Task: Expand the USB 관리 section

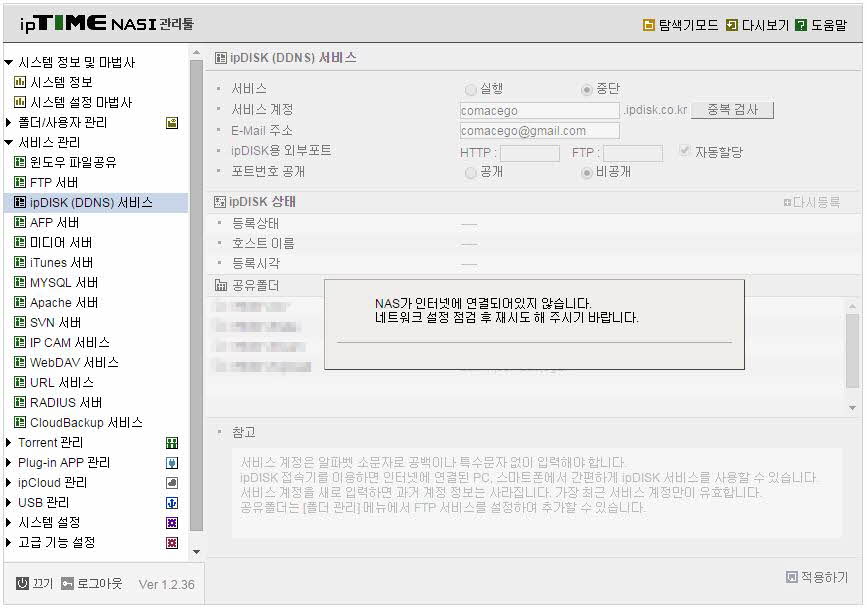Action: 8,502
